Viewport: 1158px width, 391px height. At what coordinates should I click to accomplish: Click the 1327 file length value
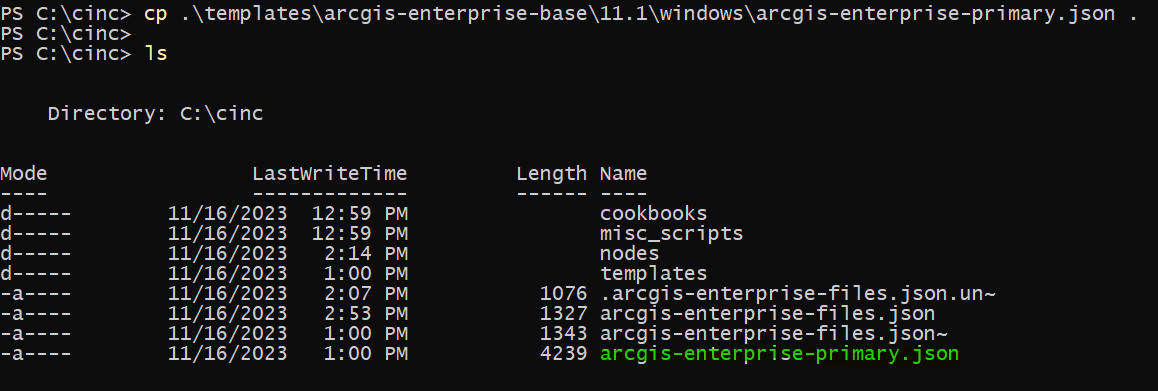point(563,313)
